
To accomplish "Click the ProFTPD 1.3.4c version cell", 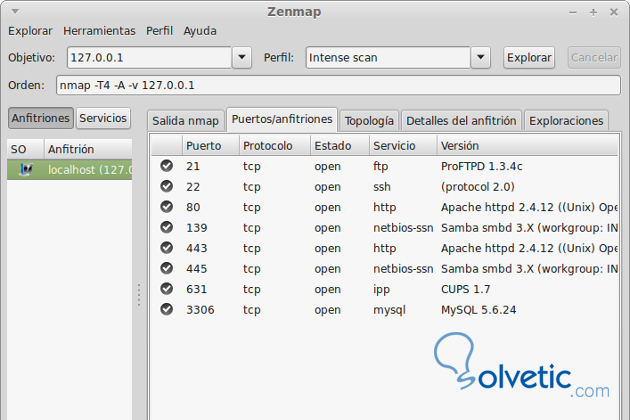I will point(481,166).
